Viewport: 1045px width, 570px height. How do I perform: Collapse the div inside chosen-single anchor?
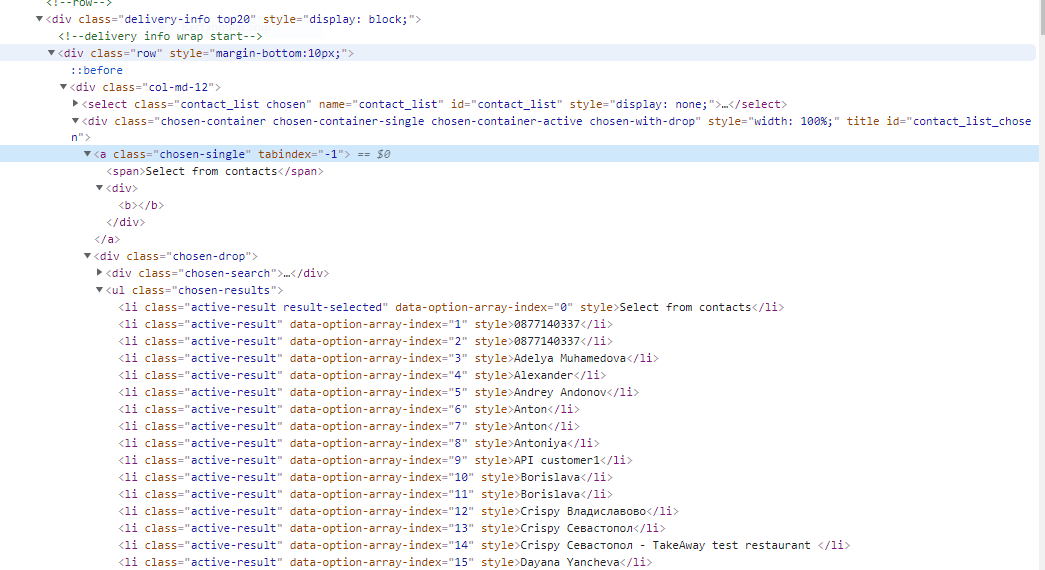pyautogui.click(x=99, y=188)
